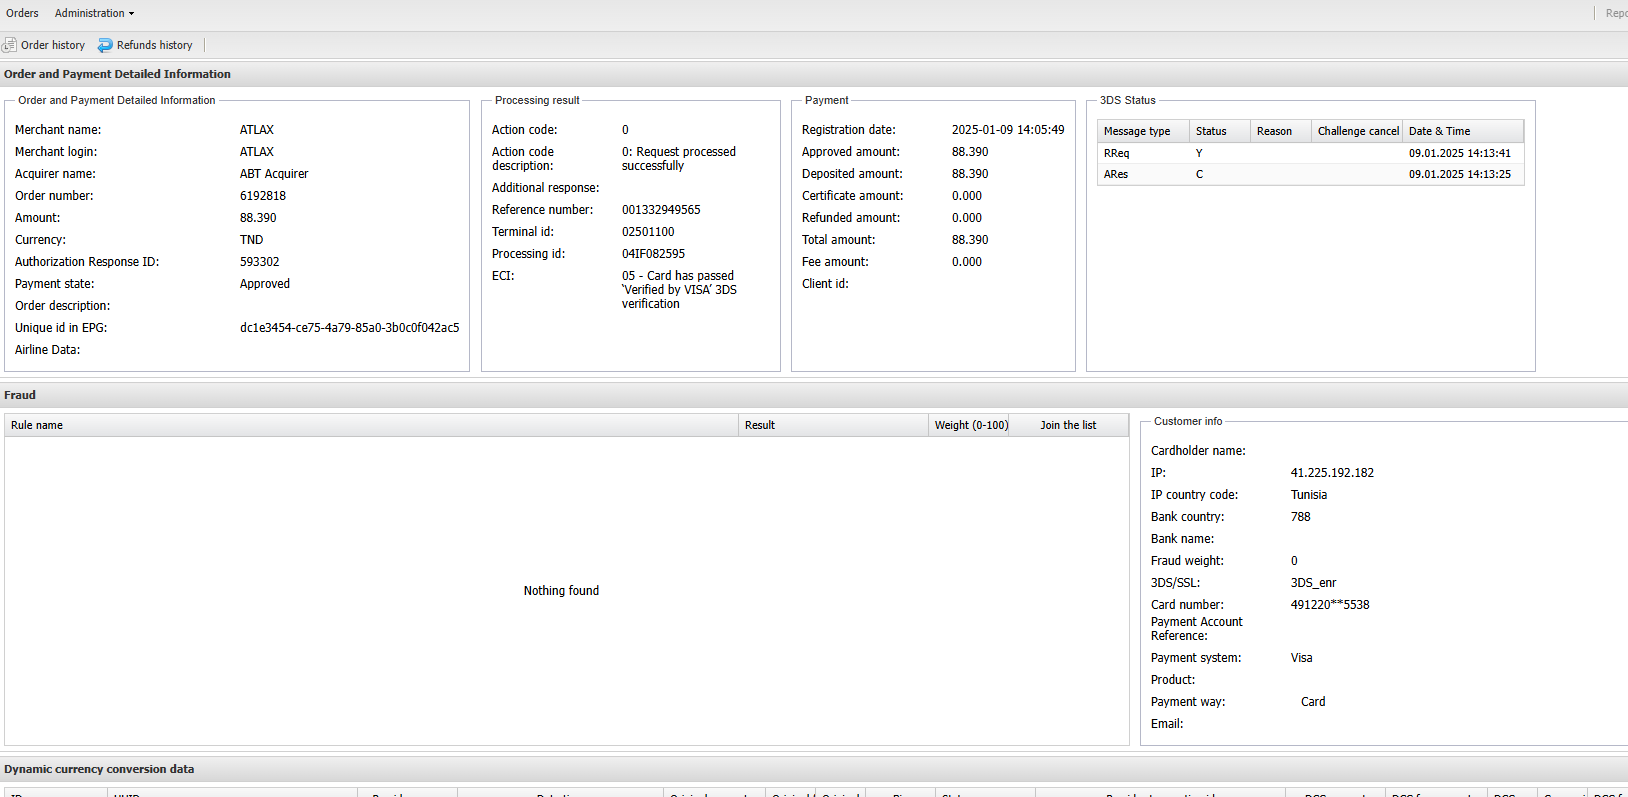Expand the Administration dropdown menu

point(94,13)
